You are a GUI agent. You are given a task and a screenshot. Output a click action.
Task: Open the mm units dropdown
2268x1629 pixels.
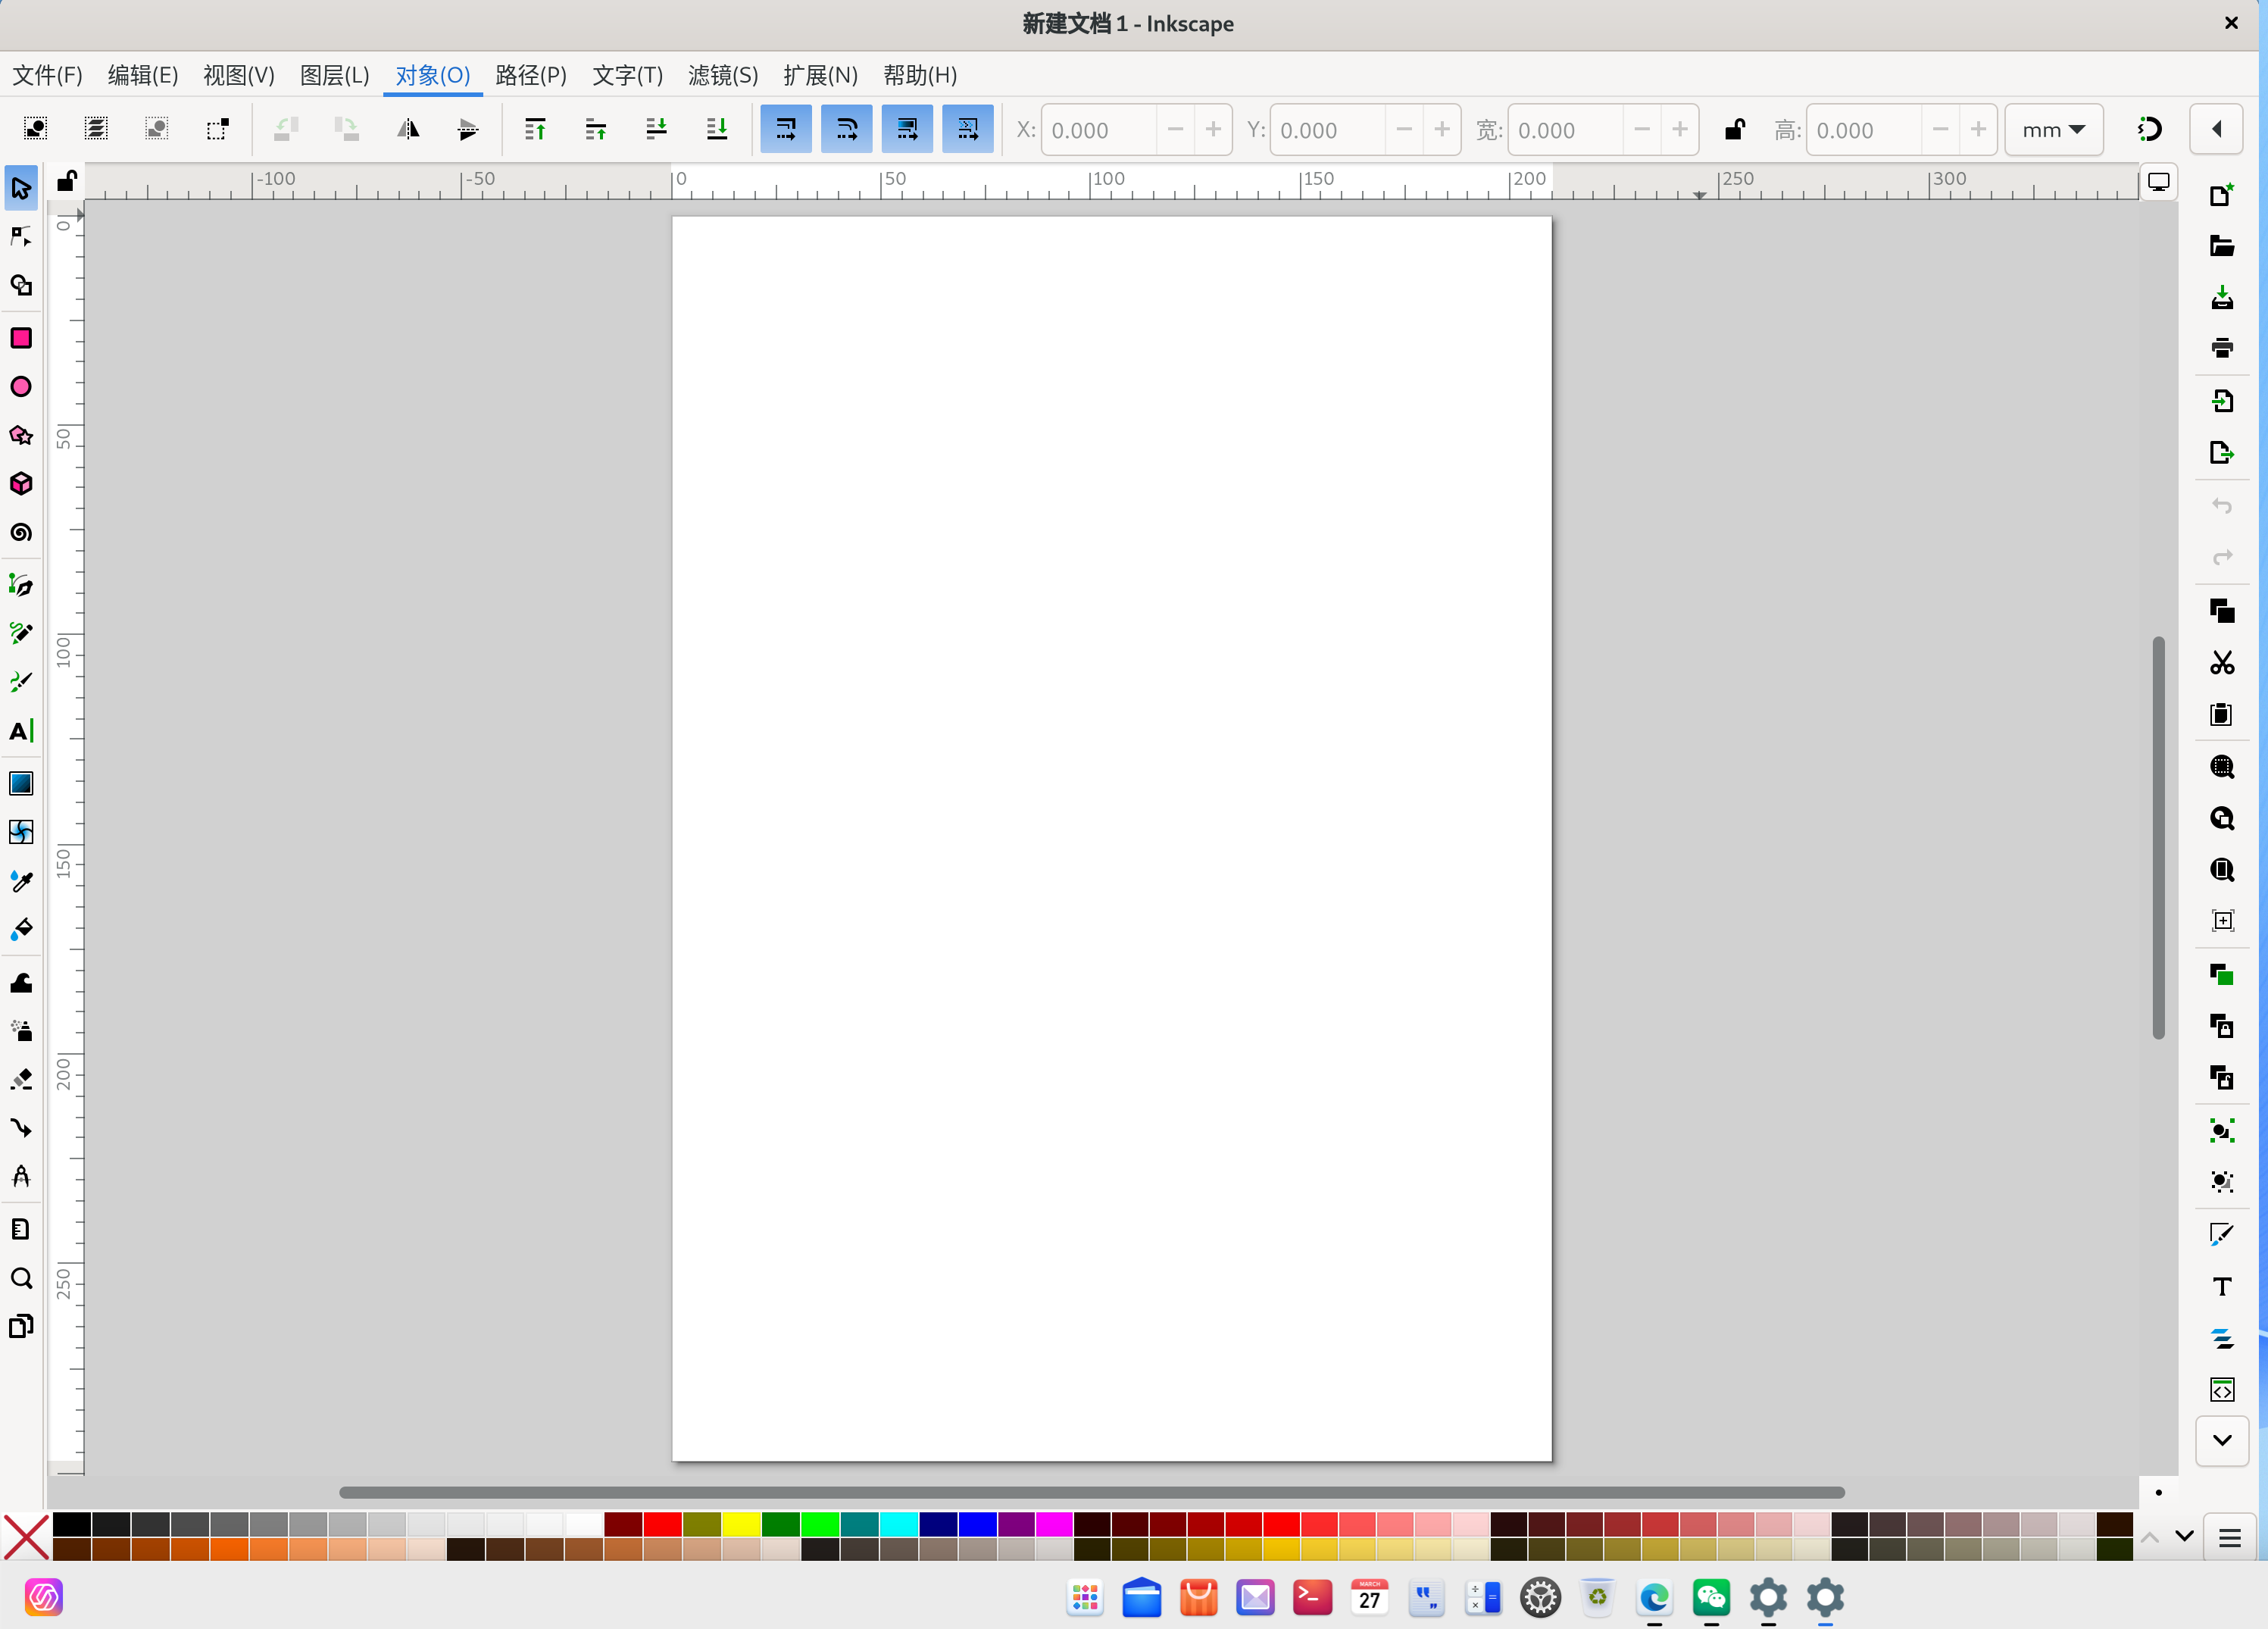pos(2053,130)
